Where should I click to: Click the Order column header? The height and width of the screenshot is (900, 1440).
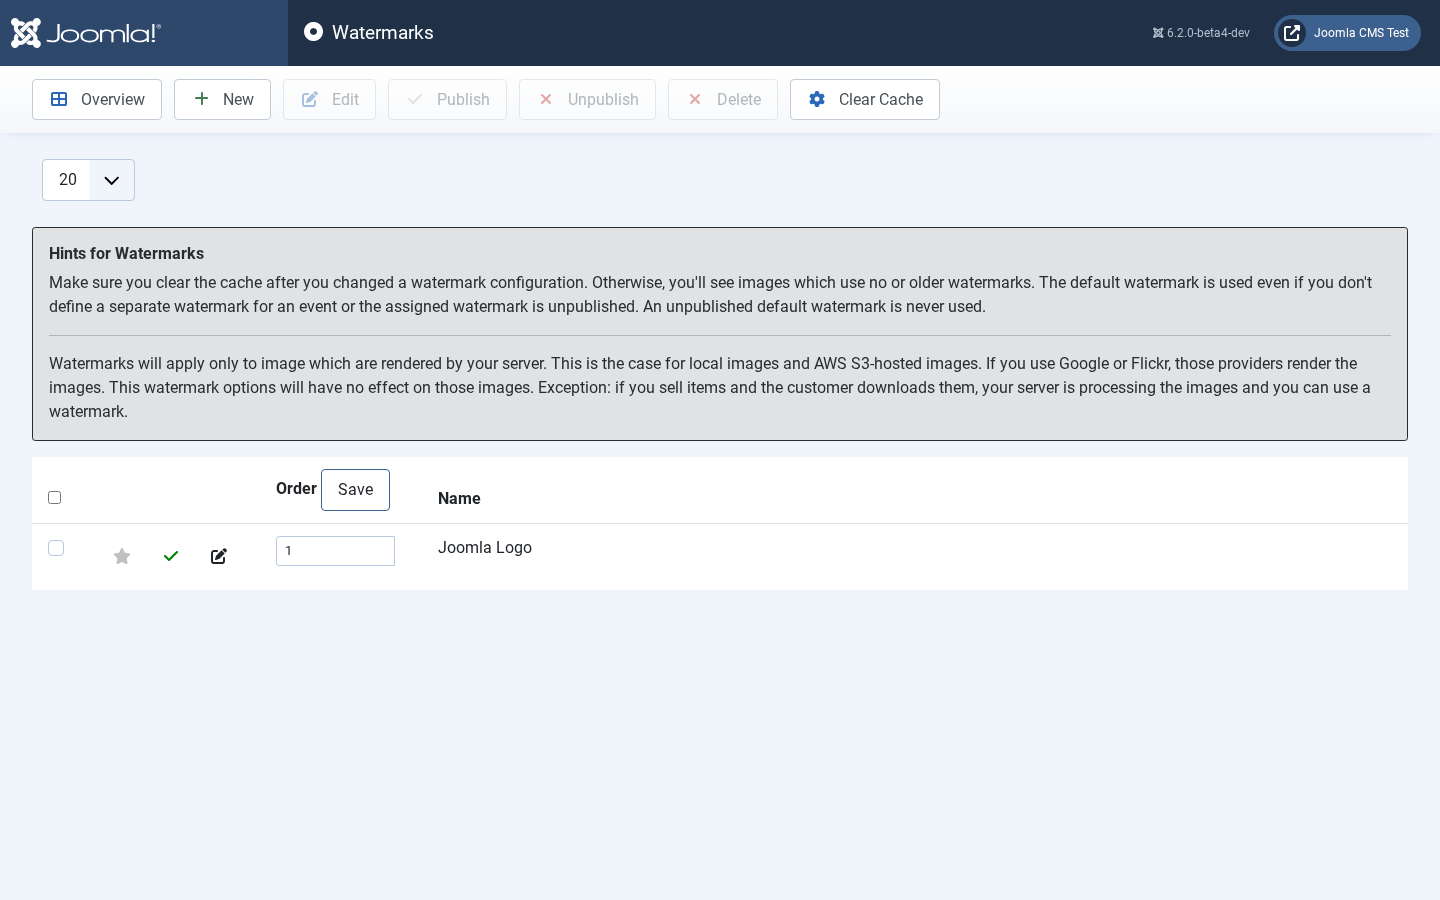(296, 489)
